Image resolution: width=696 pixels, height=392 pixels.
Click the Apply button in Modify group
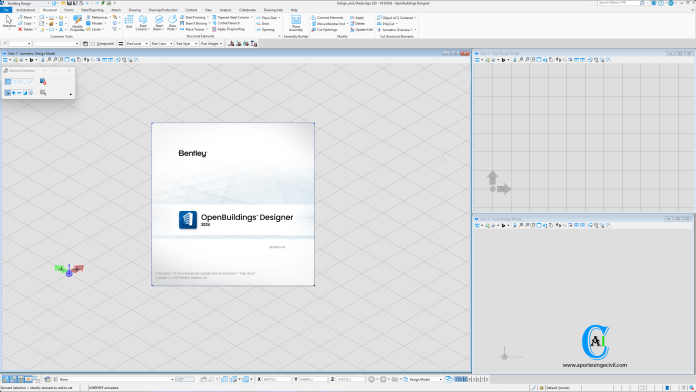click(357, 18)
